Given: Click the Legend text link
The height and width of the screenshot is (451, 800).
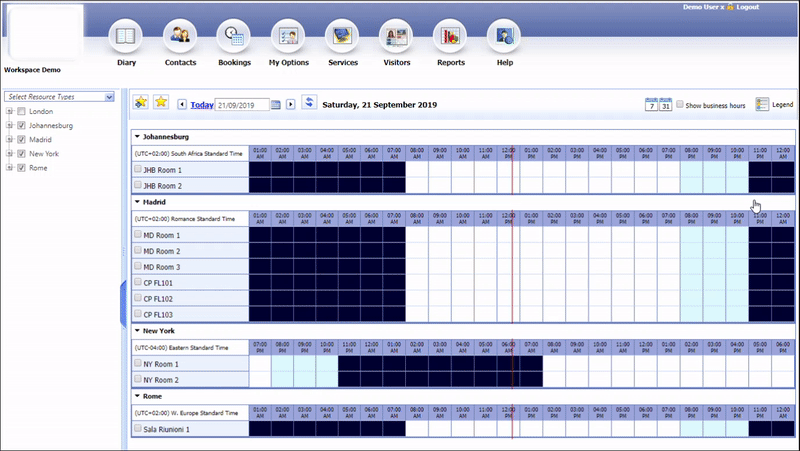Looking at the screenshot, I should tap(782, 104).
